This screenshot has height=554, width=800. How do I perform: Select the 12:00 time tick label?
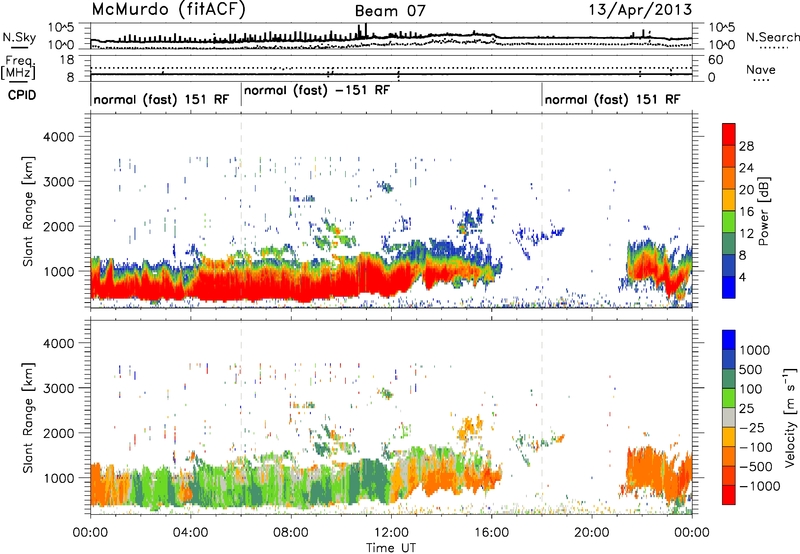coord(391,533)
